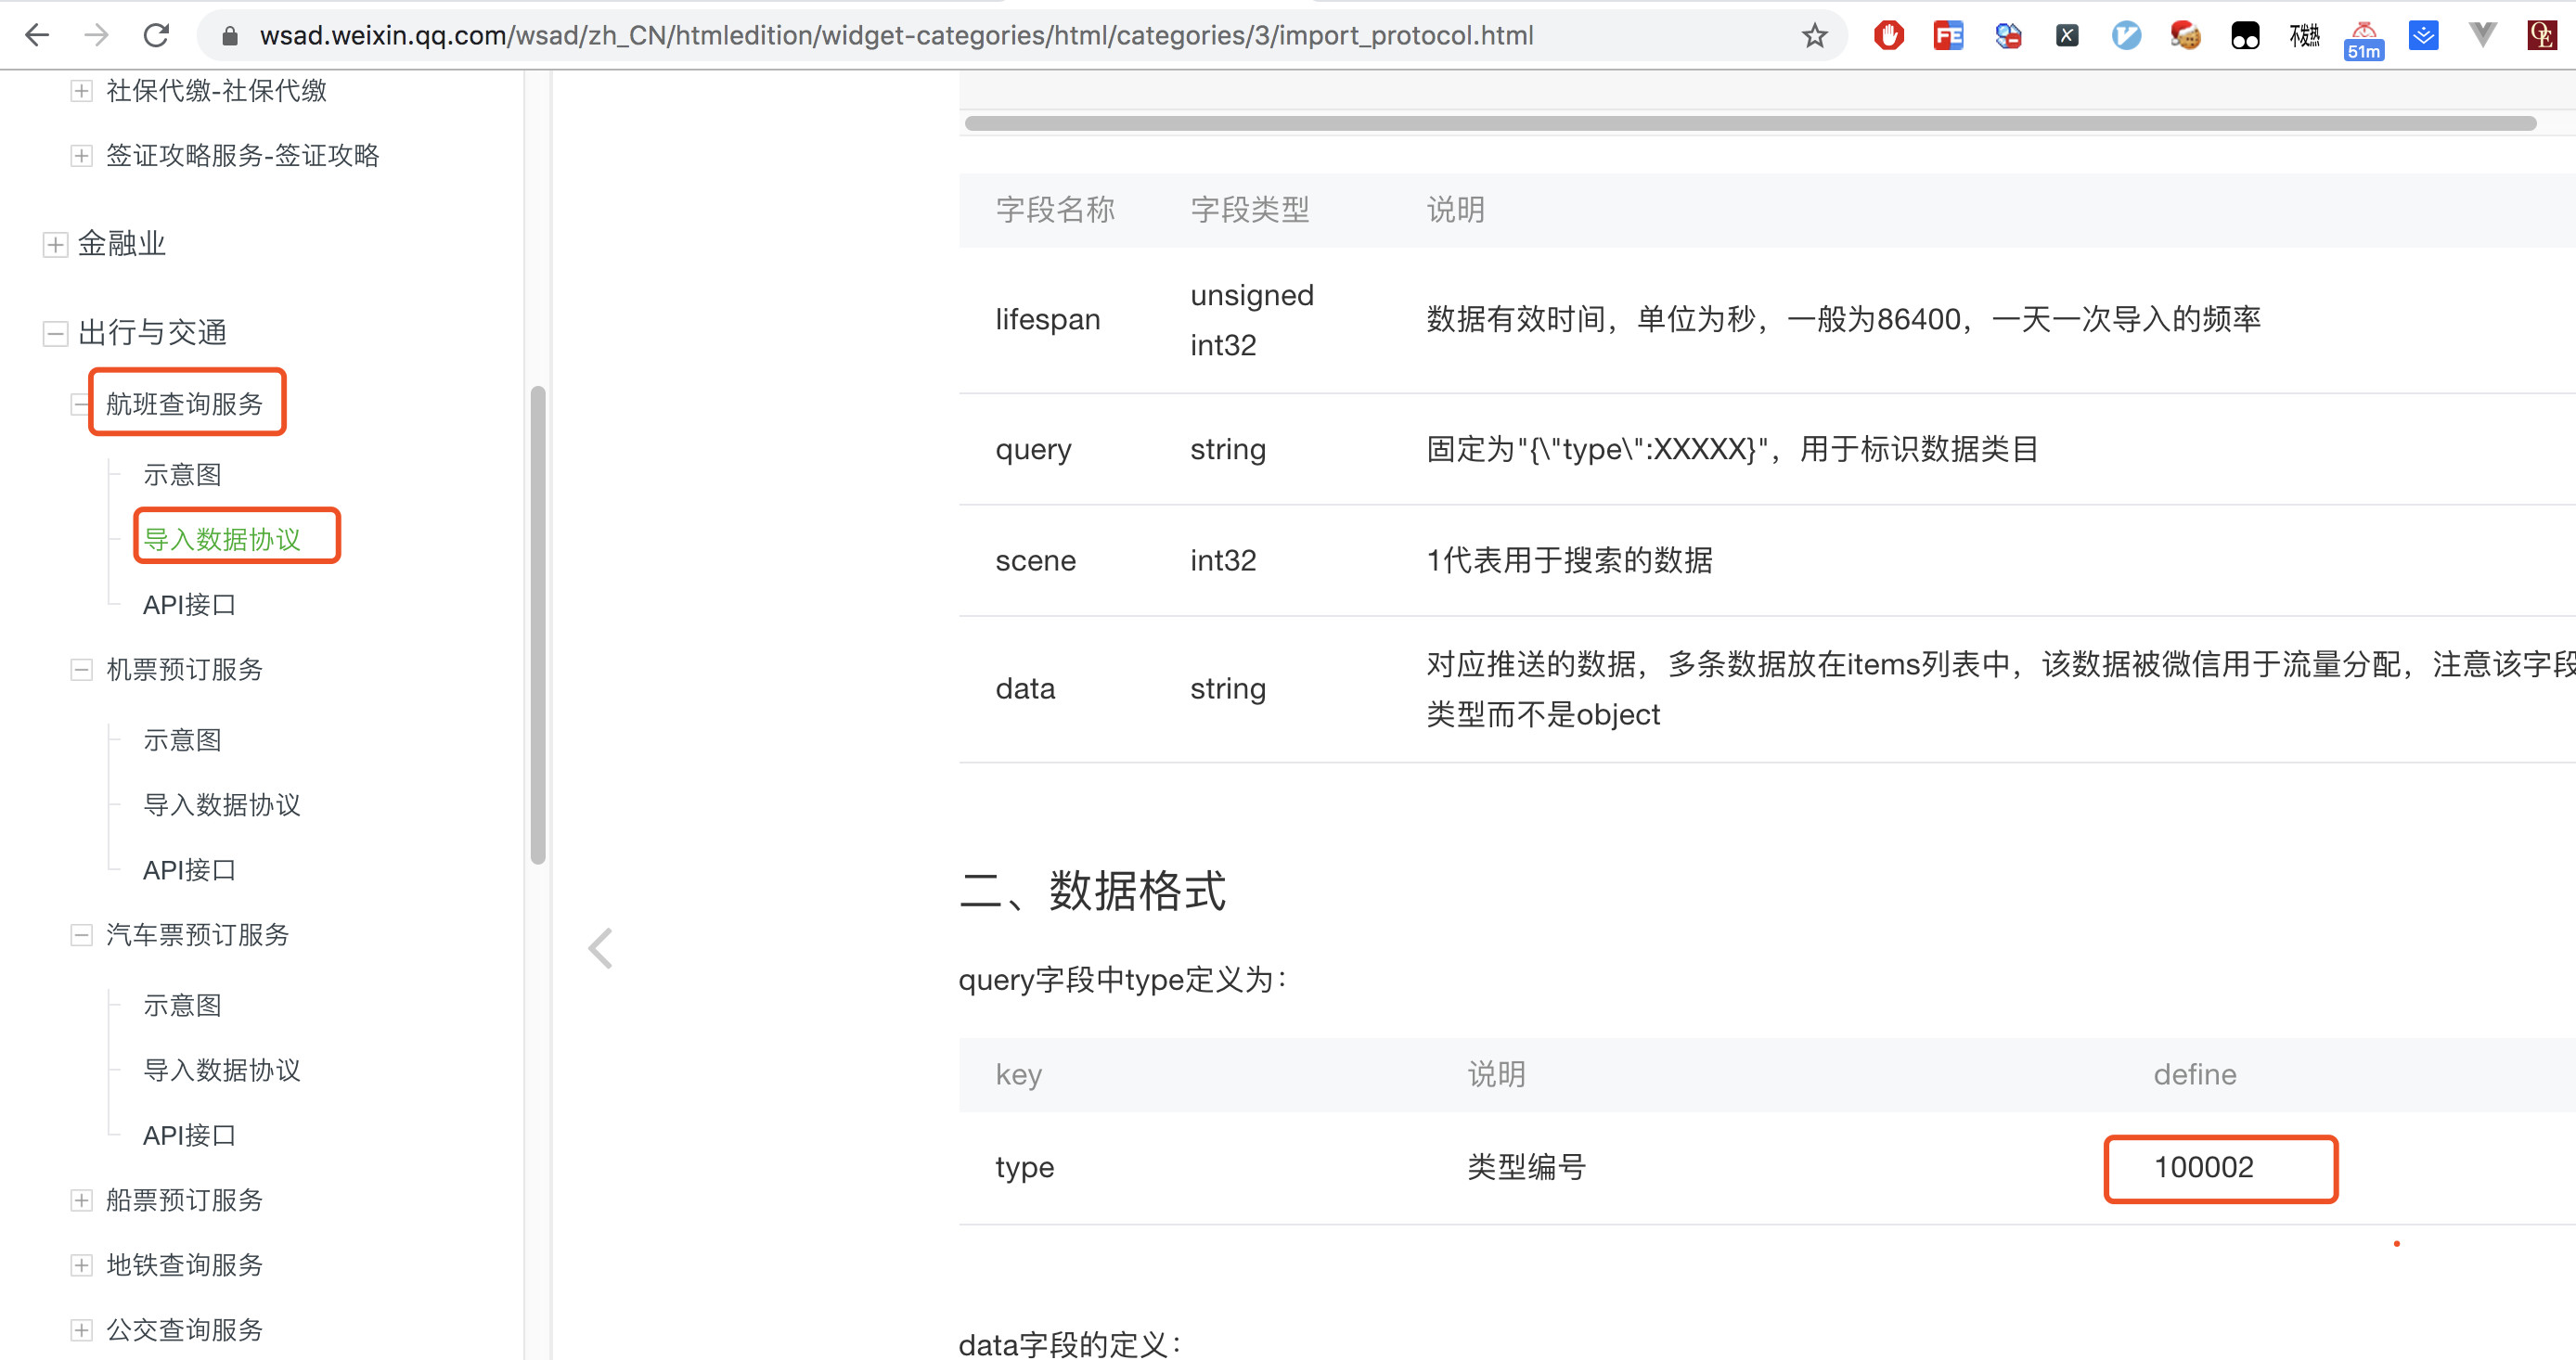Expand the 地铁查询服务 node
2576x1360 pixels.
[x=81, y=1265]
